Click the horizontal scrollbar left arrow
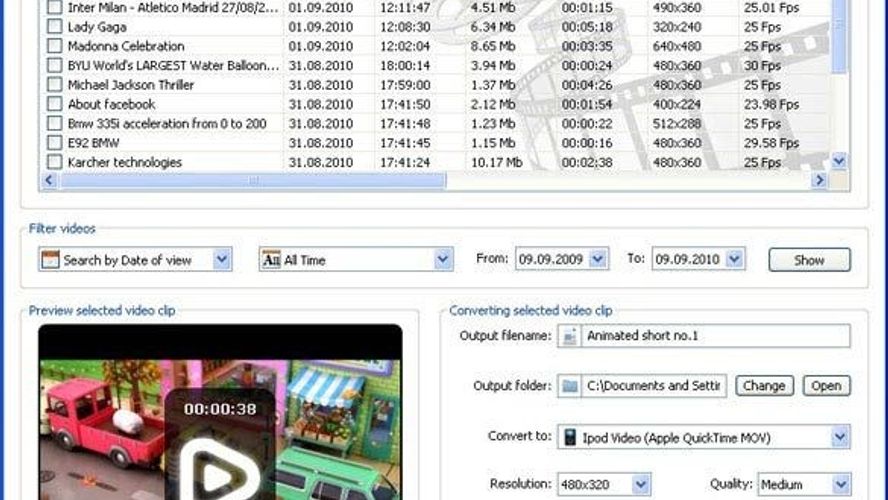This screenshot has width=888, height=500. [x=49, y=180]
